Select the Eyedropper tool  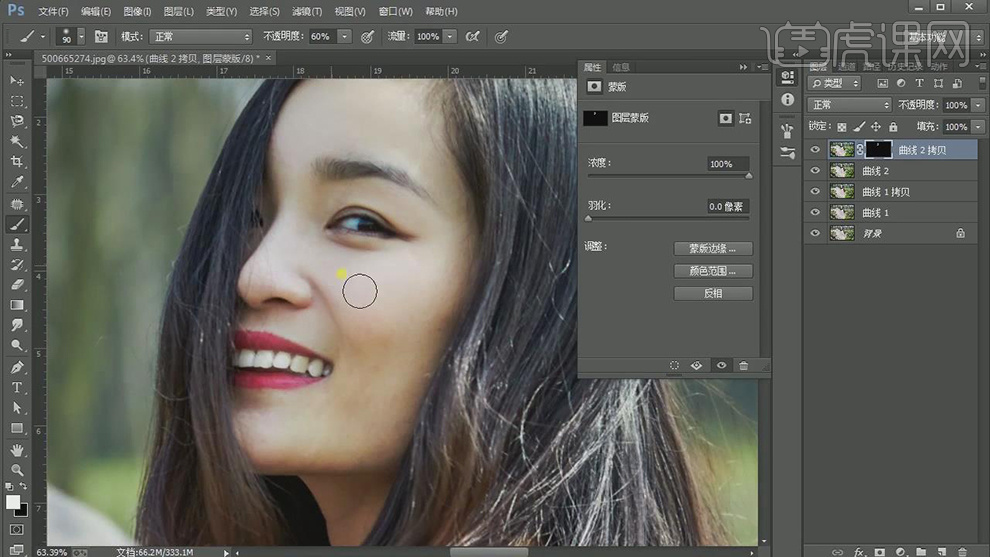[x=17, y=183]
